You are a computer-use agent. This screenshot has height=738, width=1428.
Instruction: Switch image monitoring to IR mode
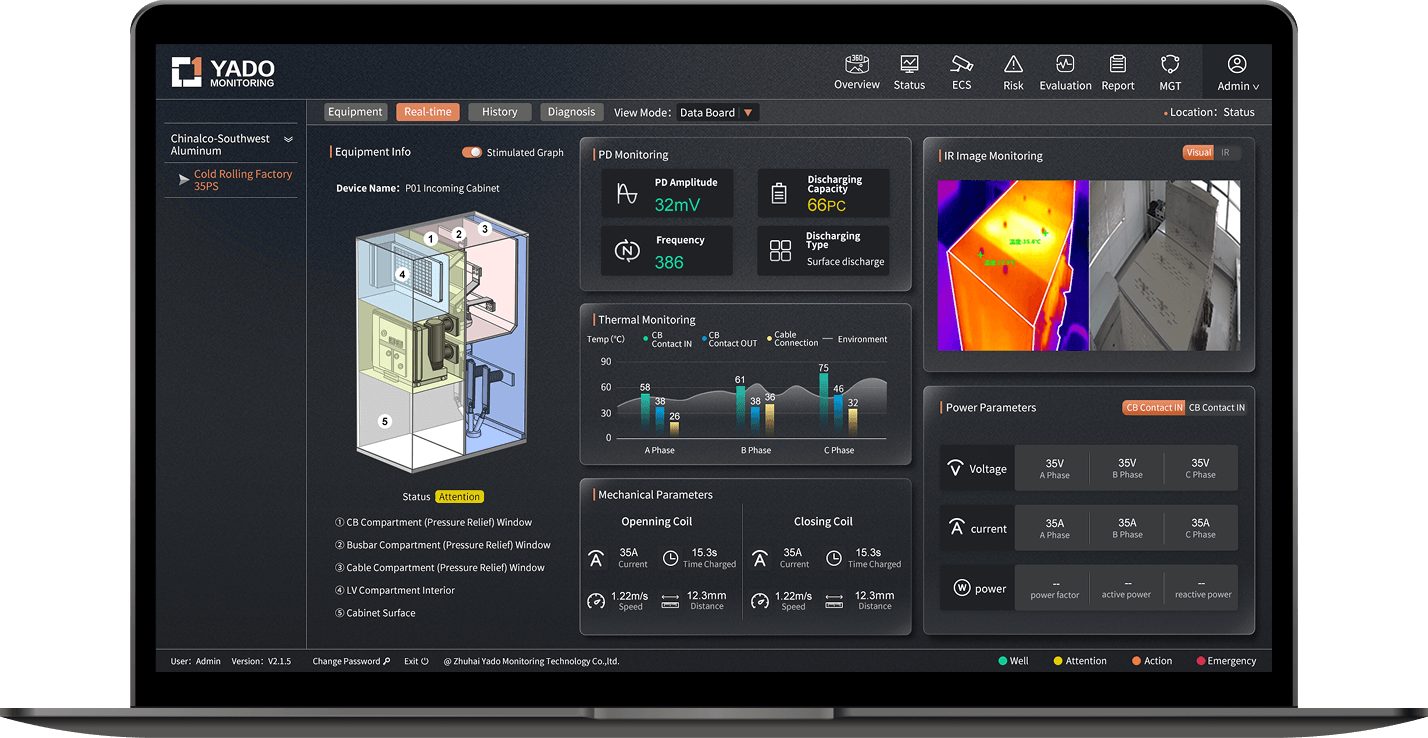tap(1226, 152)
